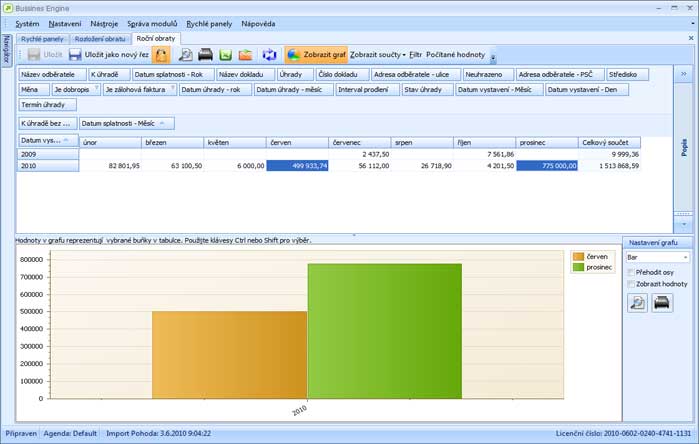Viewport: 700px width, 444px height.
Task: Click the blue refresh arrows icon
Action: click(269, 54)
